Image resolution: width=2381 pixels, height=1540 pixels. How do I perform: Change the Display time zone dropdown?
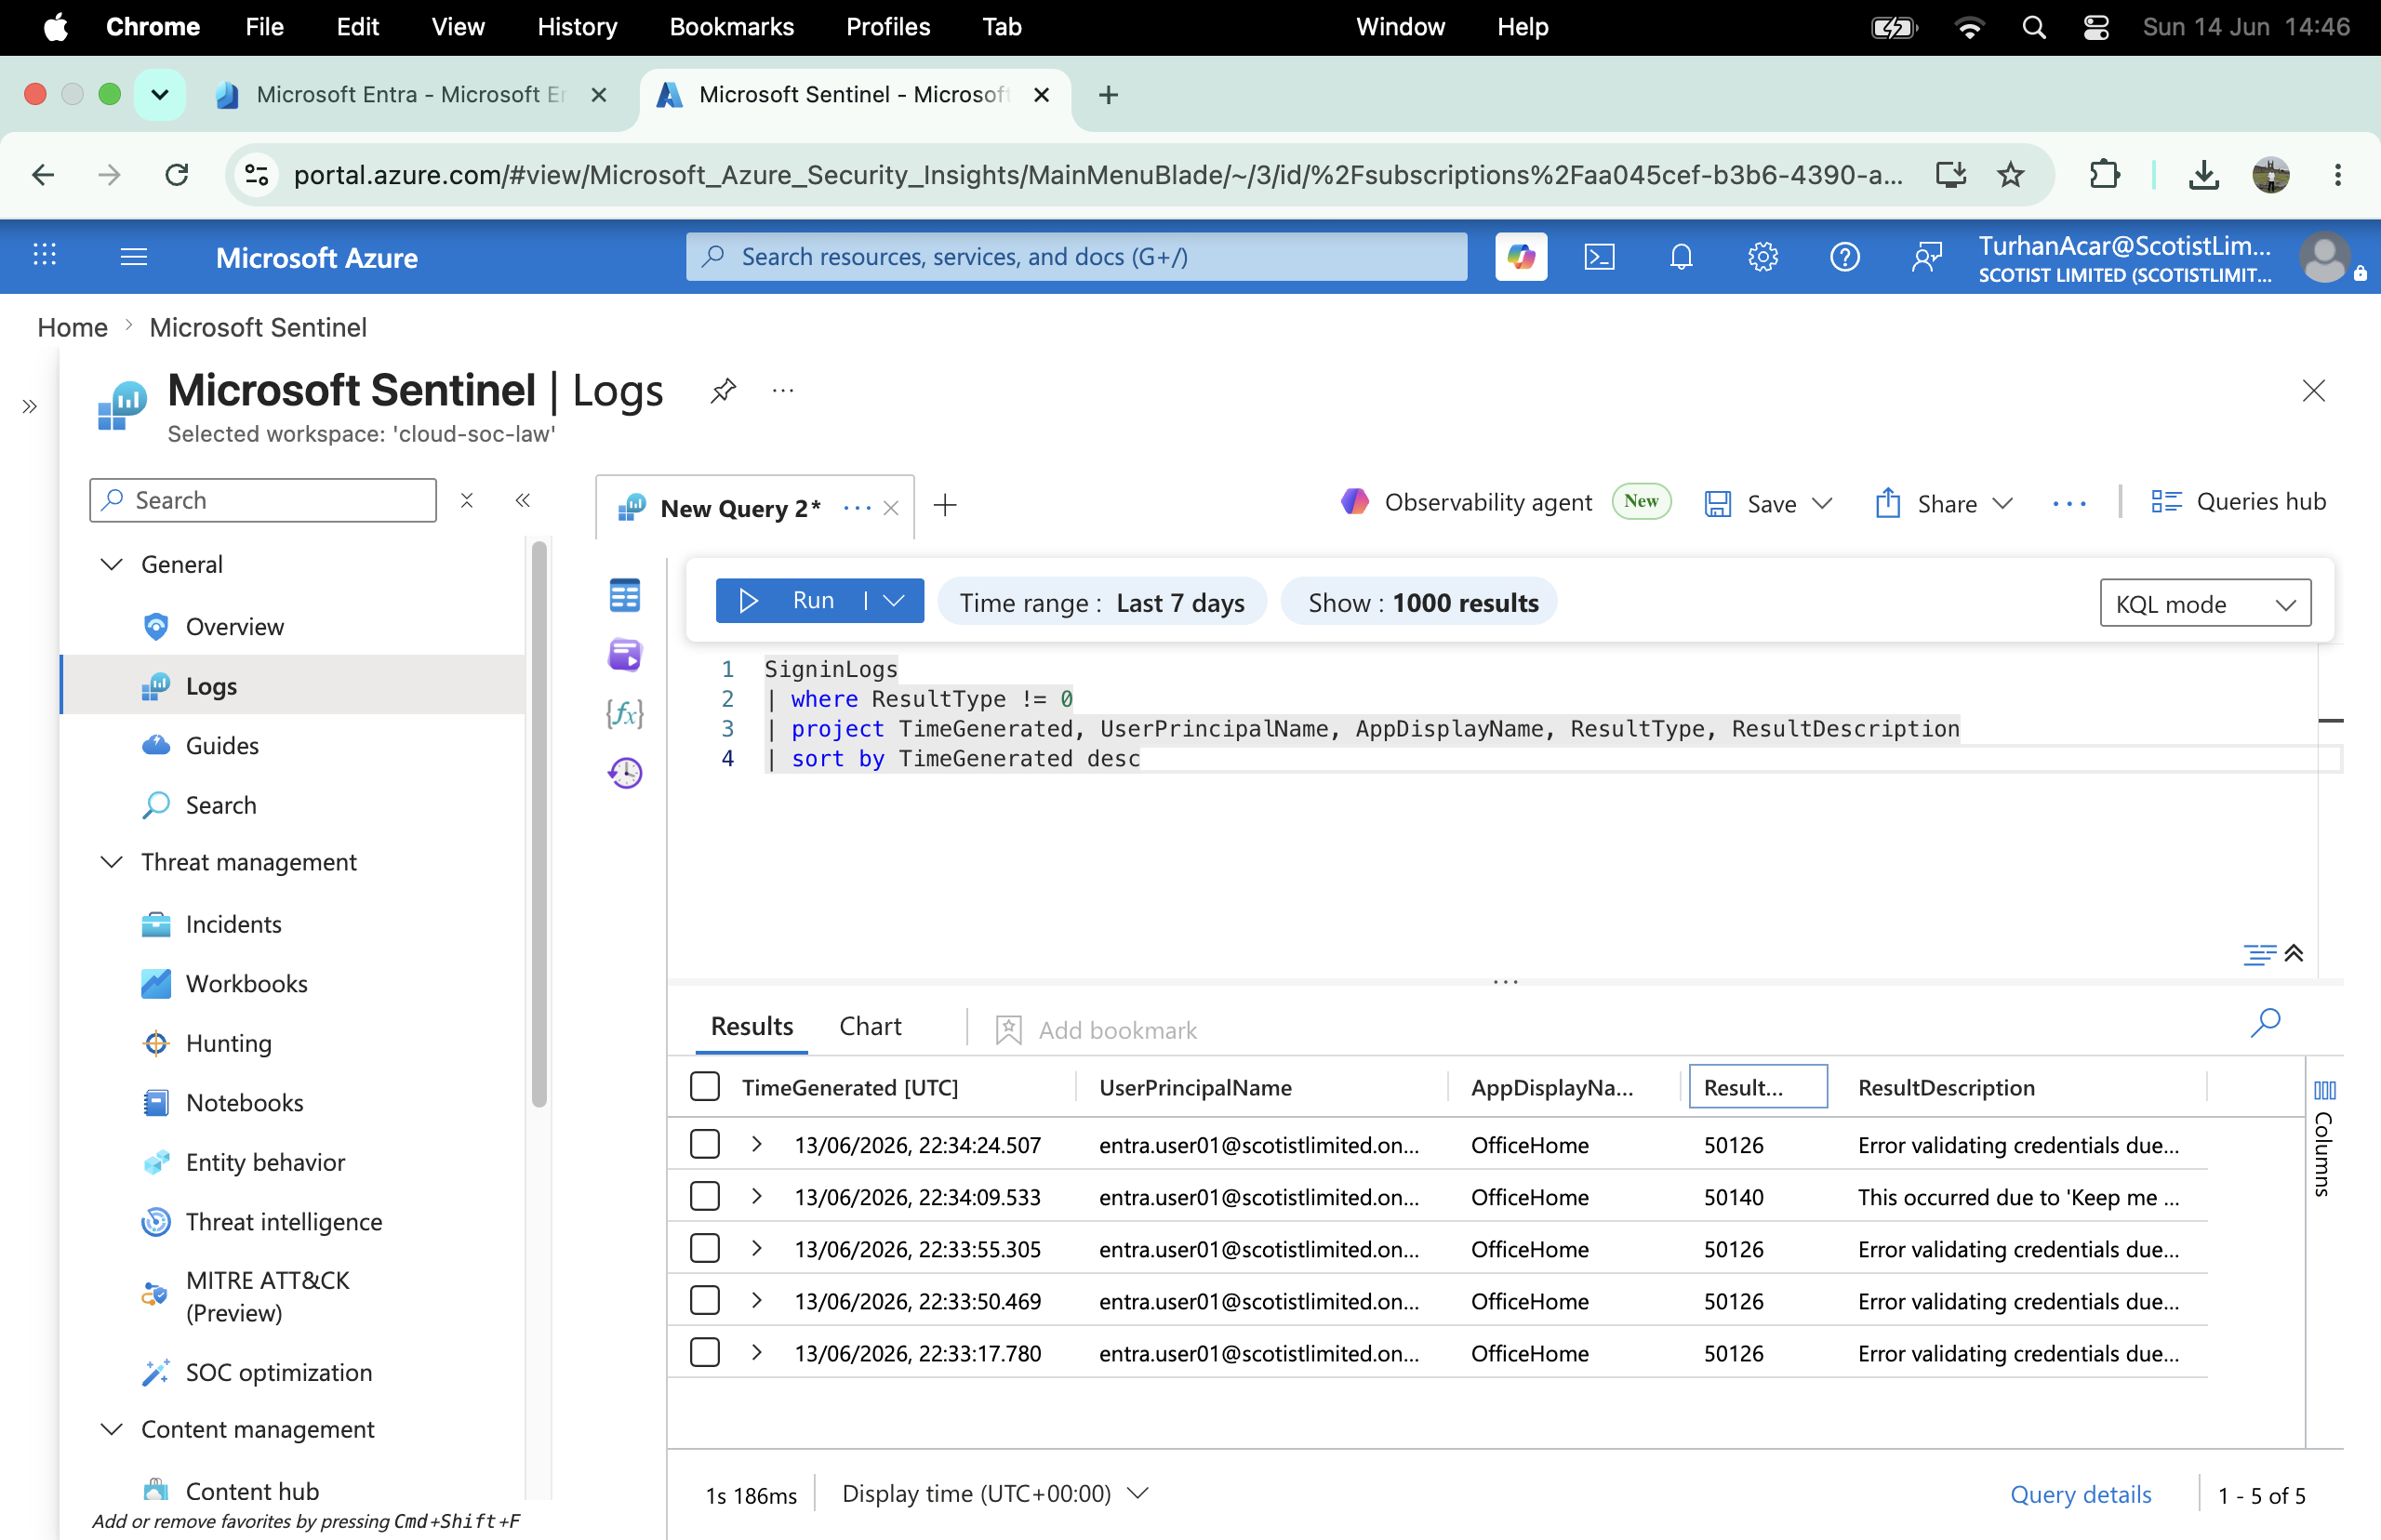click(x=995, y=1493)
